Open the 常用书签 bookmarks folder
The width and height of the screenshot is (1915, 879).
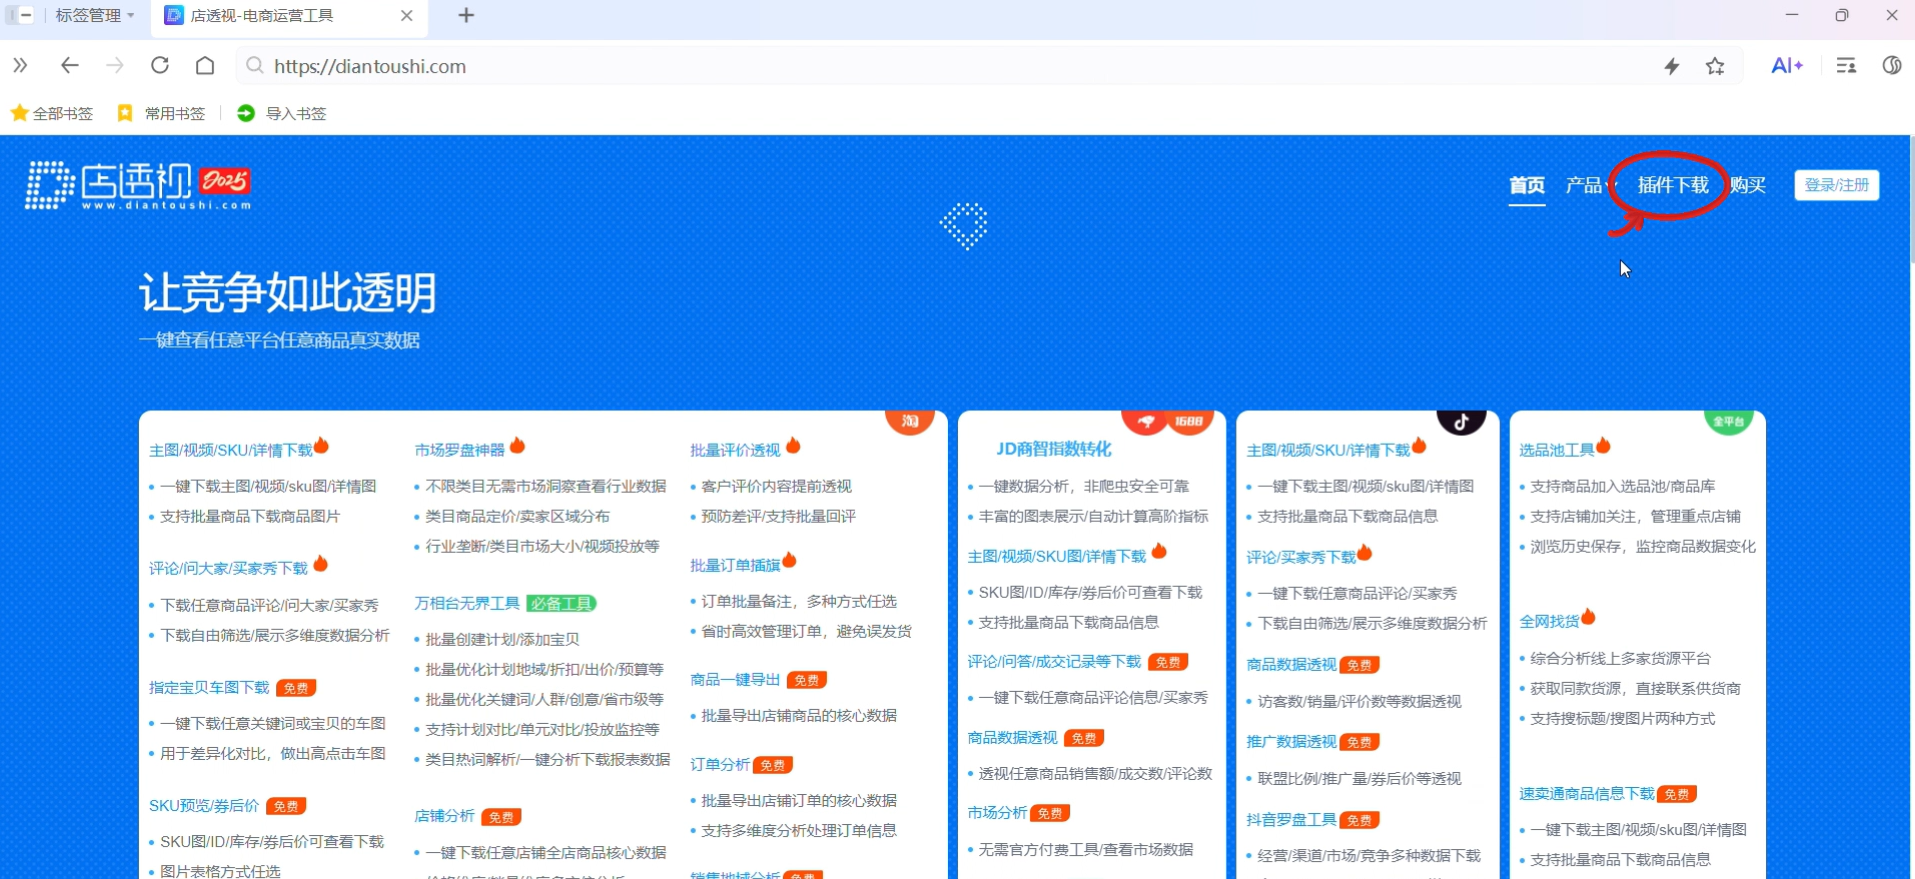(x=161, y=113)
